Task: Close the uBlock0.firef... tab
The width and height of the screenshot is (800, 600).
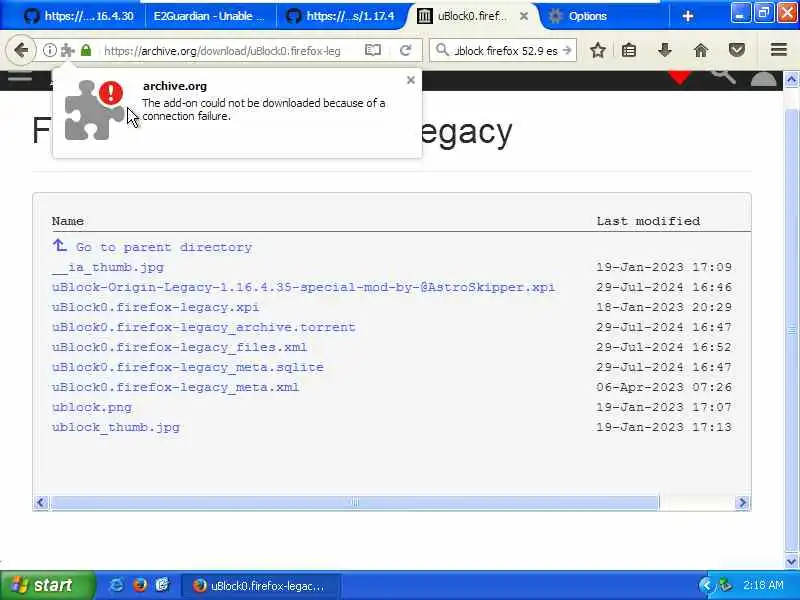Action: pos(524,16)
